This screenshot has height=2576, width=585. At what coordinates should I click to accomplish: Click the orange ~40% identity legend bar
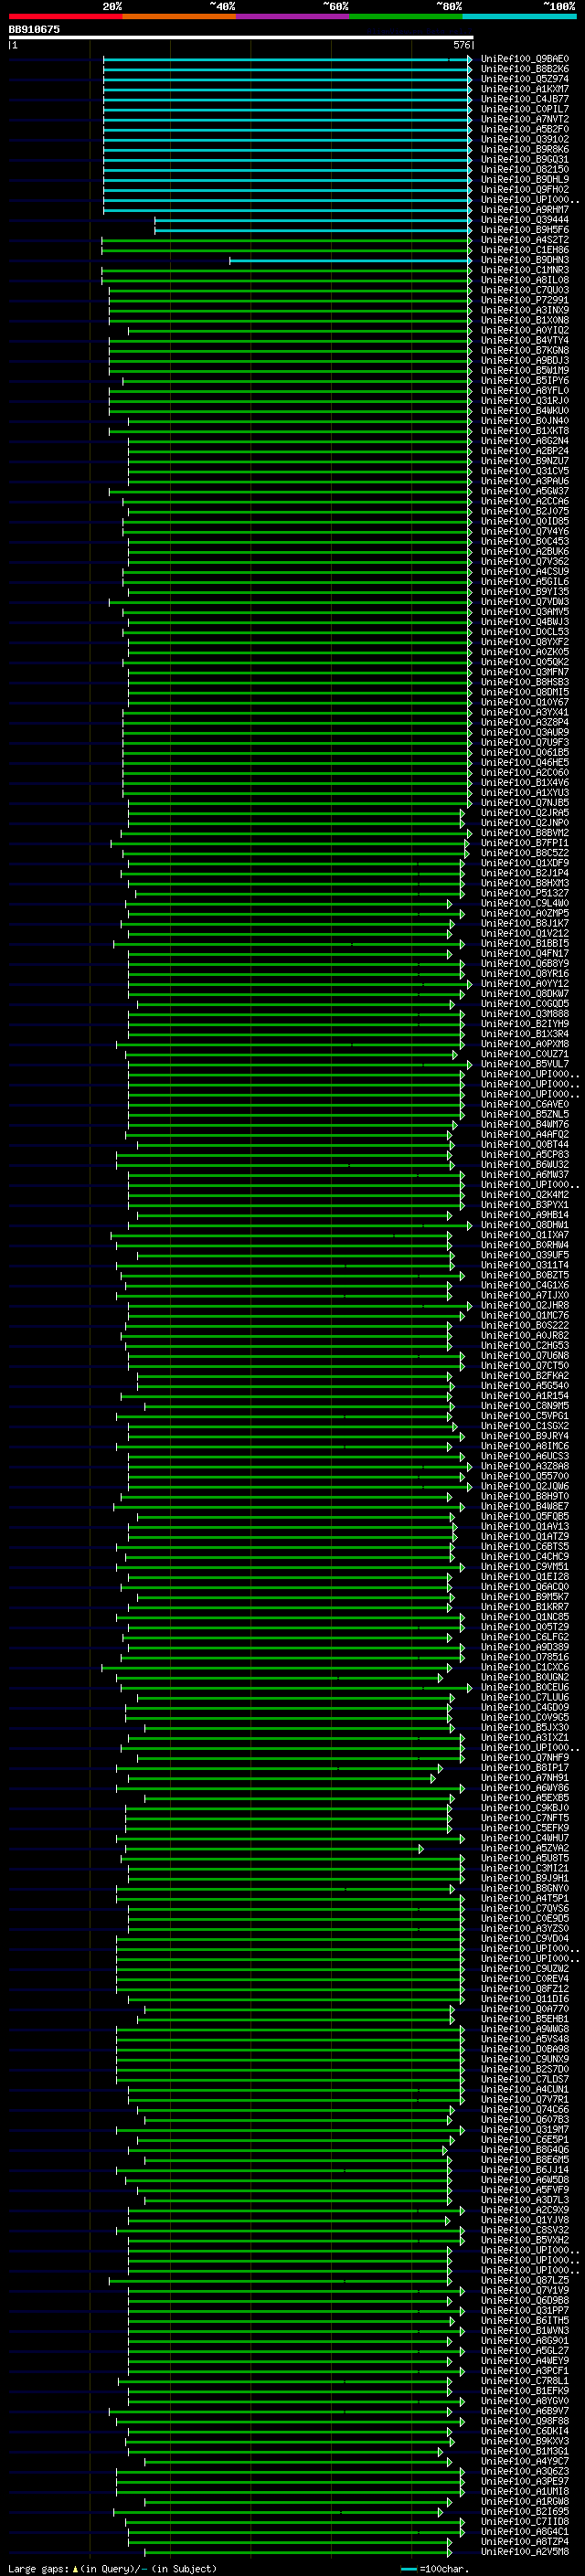[x=179, y=16]
